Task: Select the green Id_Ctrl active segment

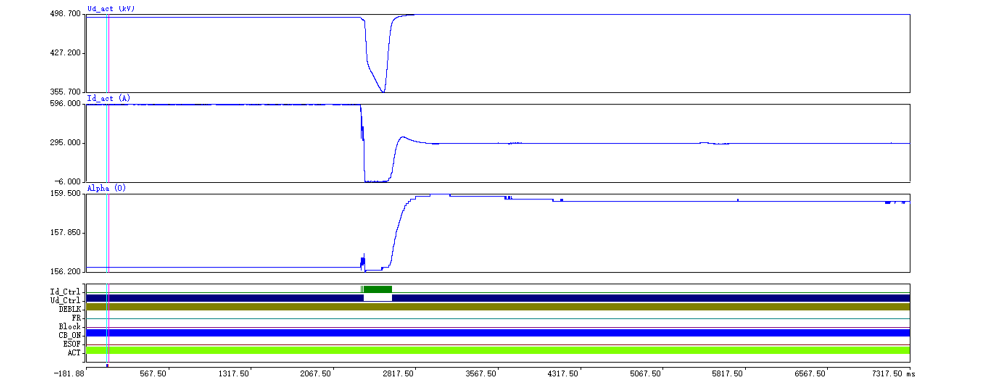Action: 377,289
